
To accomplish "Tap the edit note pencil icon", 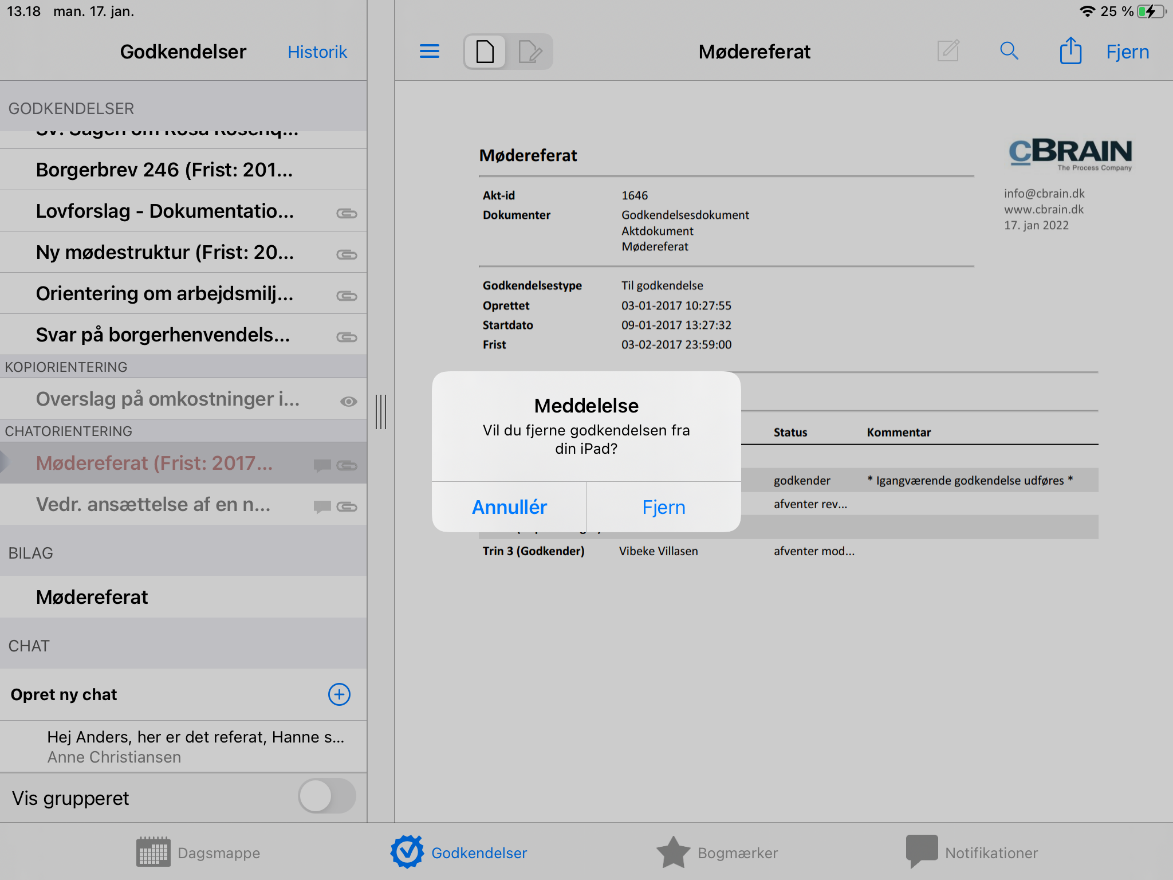I will click(x=948, y=51).
